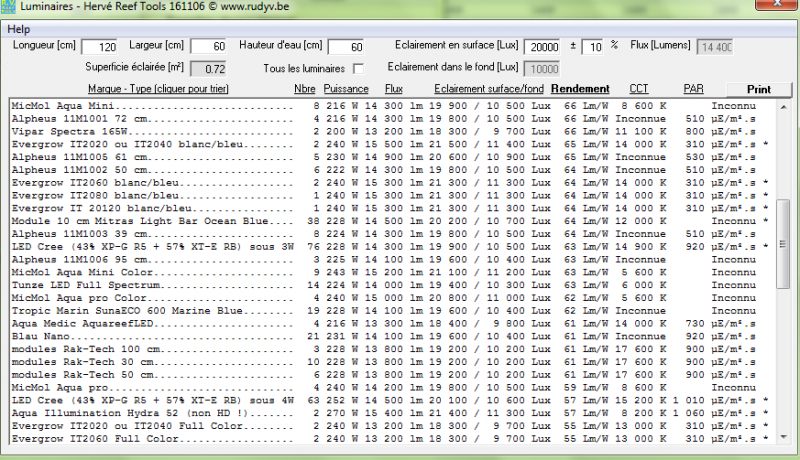Viewport: 800px width, 460px height.
Task: Select the LED Cree sous 4W row
Action: click(391, 400)
